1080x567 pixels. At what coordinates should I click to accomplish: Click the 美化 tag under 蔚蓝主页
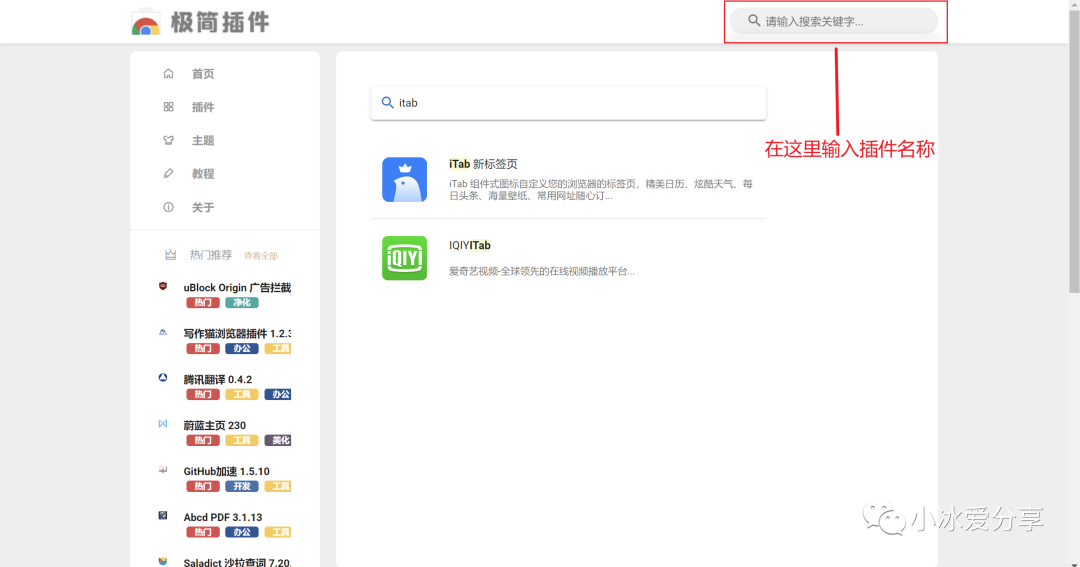pos(278,440)
